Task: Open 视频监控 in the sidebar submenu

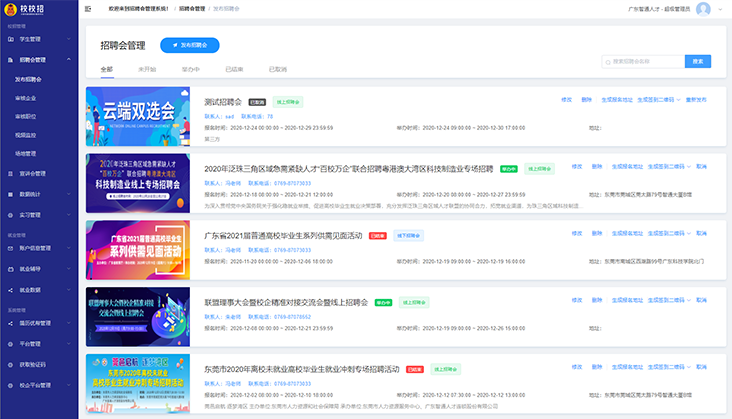Action: click(26, 135)
